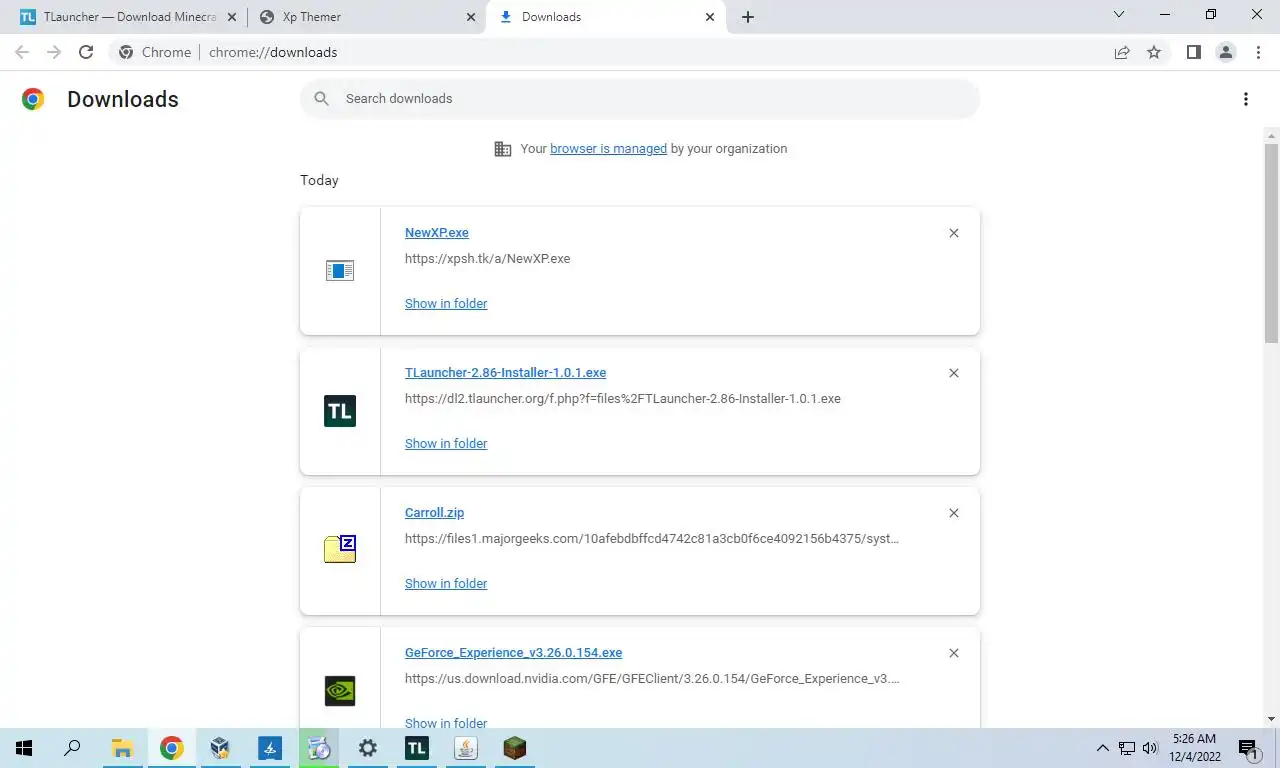
Task: Close the Downloads tab
Action: coord(710,17)
